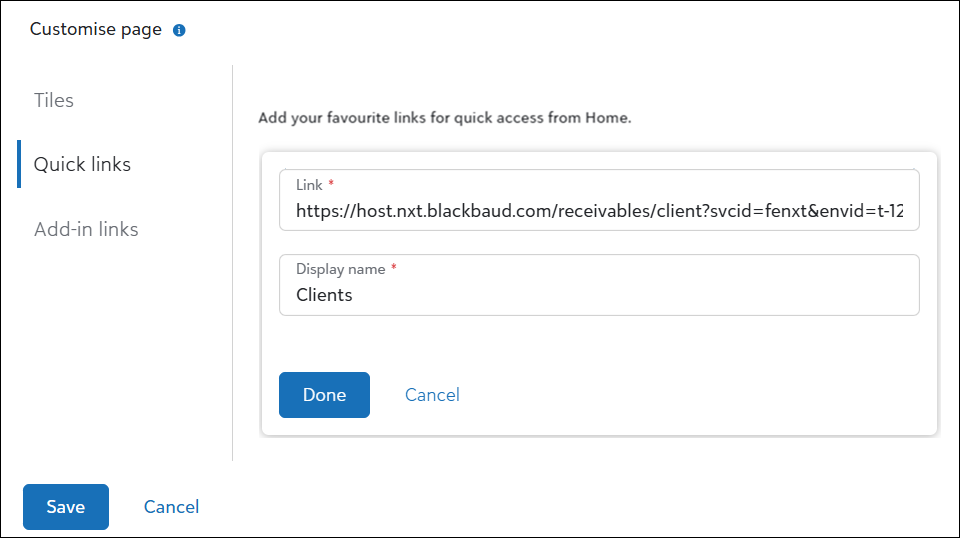
Task: Click empty space right of the inner Cancel link
Action: pos(700,395)
